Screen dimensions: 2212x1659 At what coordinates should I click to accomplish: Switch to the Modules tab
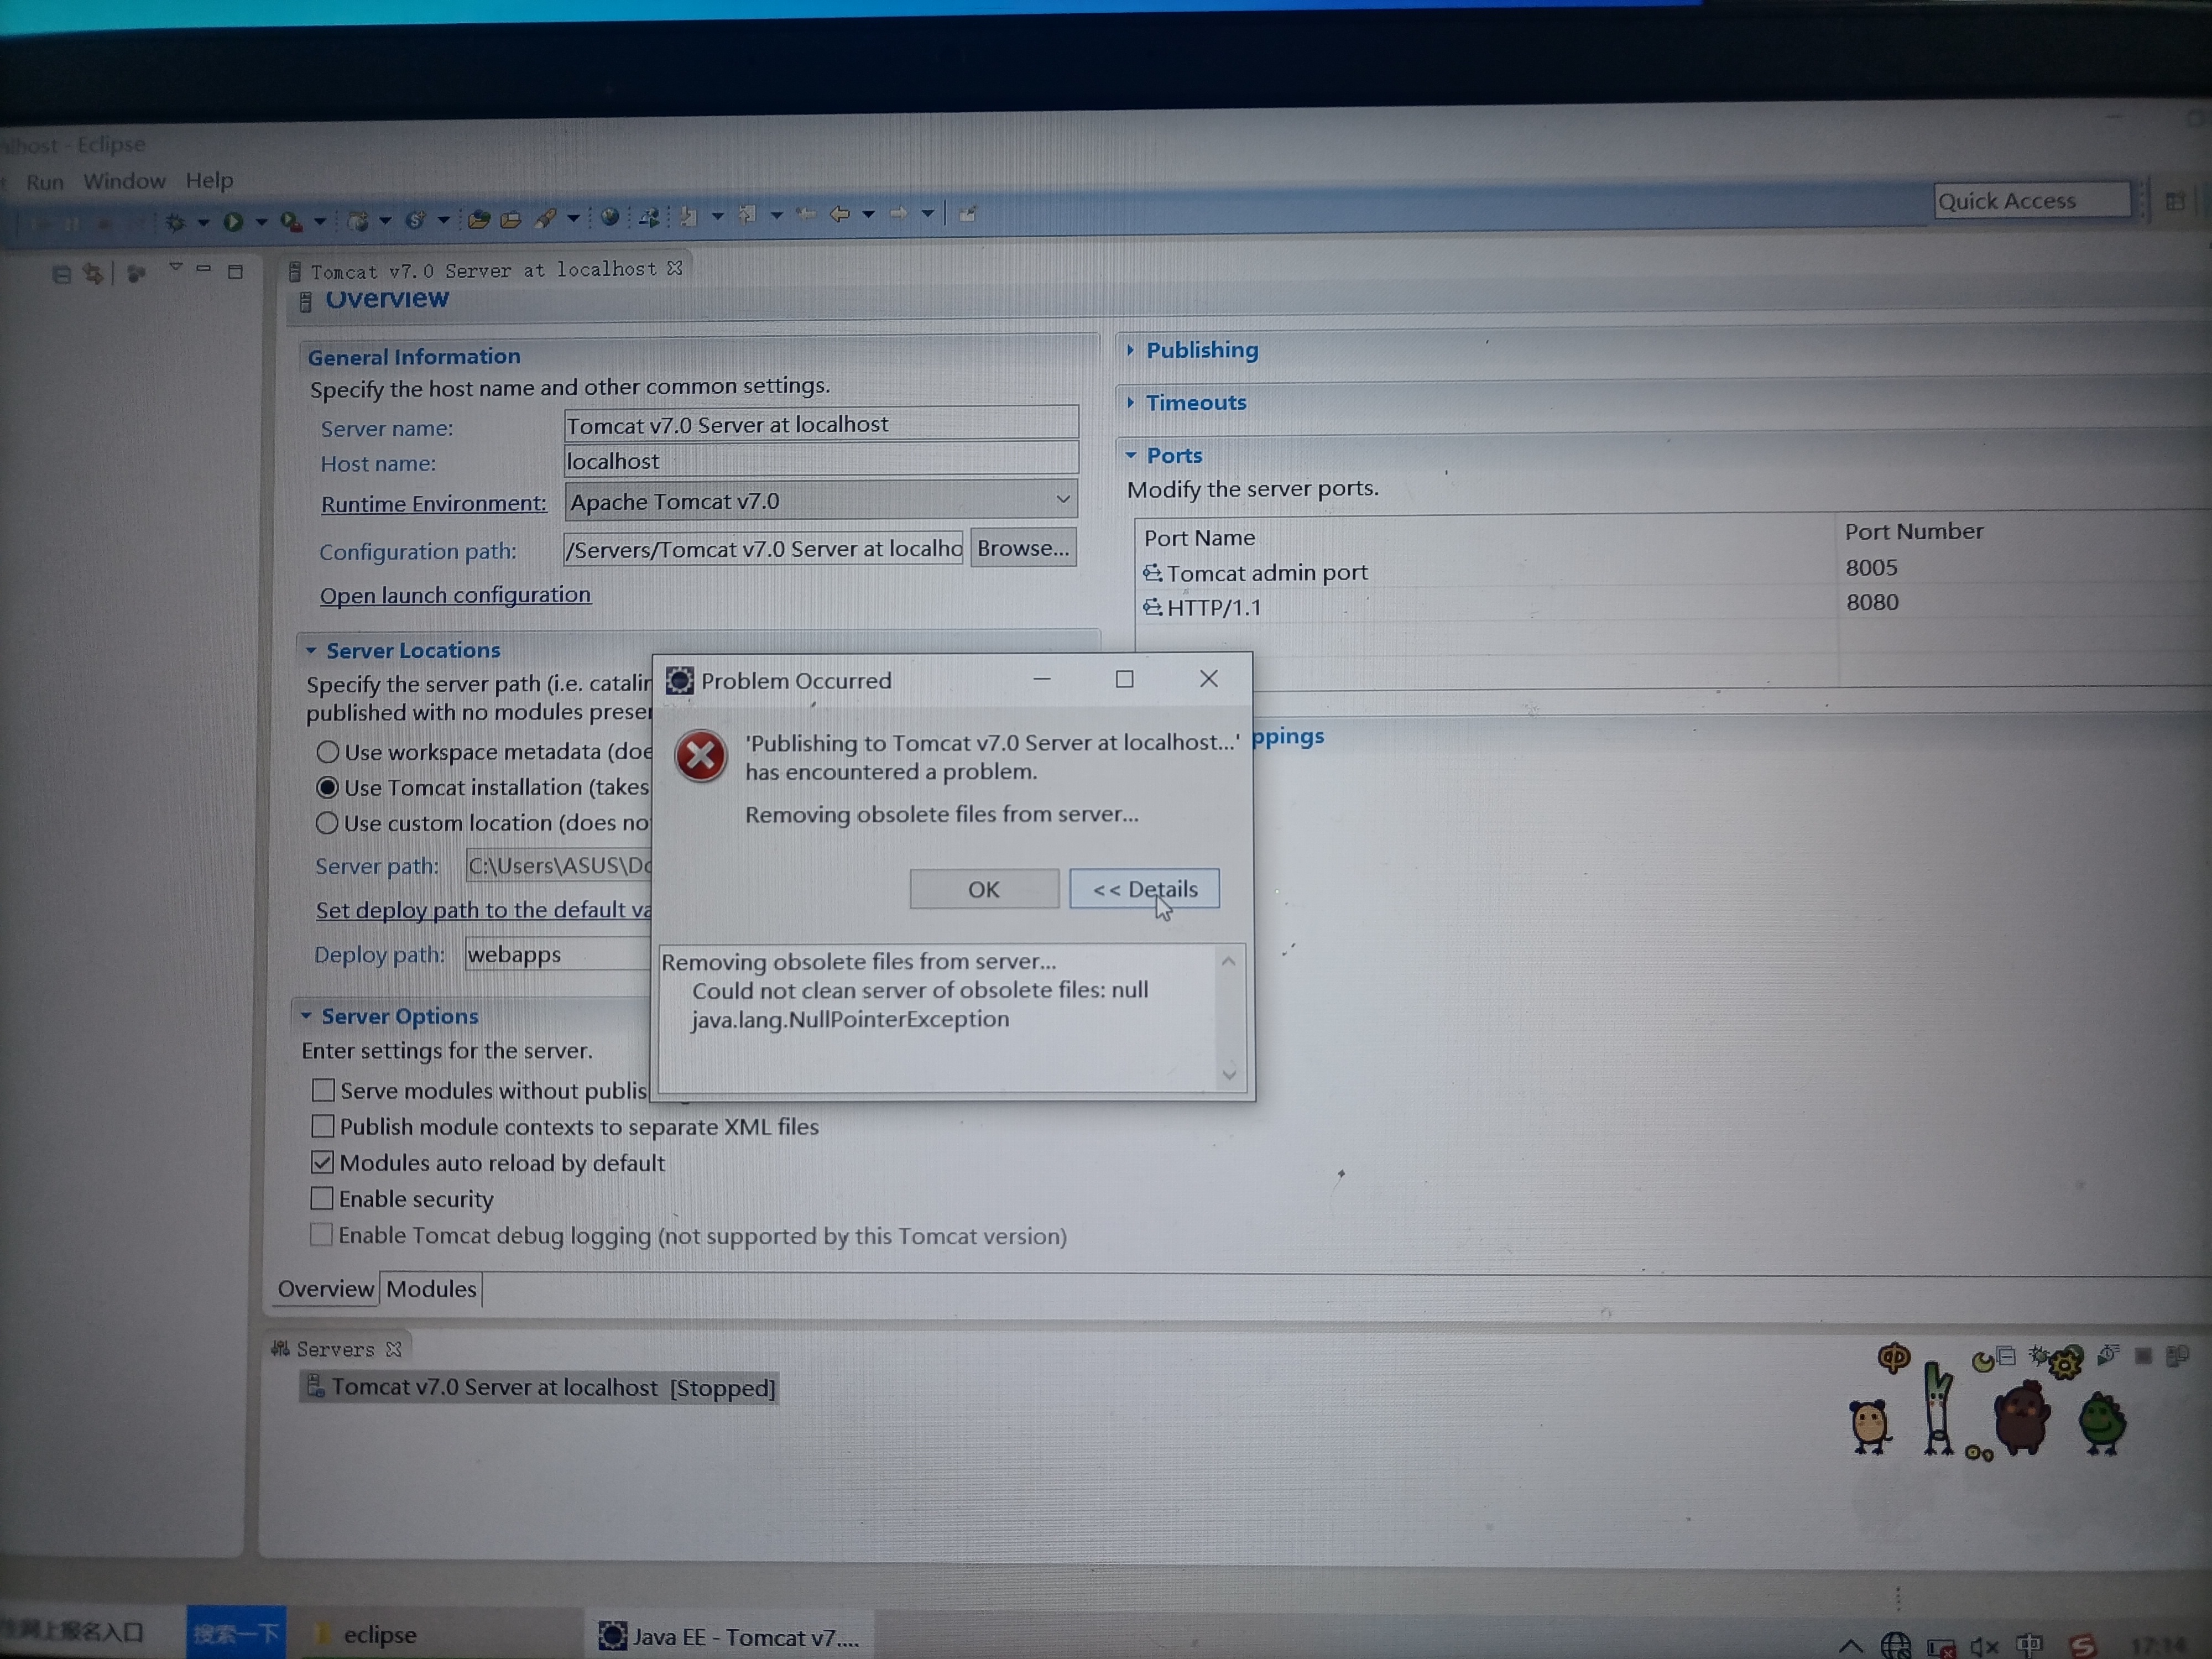point(431,1289)
